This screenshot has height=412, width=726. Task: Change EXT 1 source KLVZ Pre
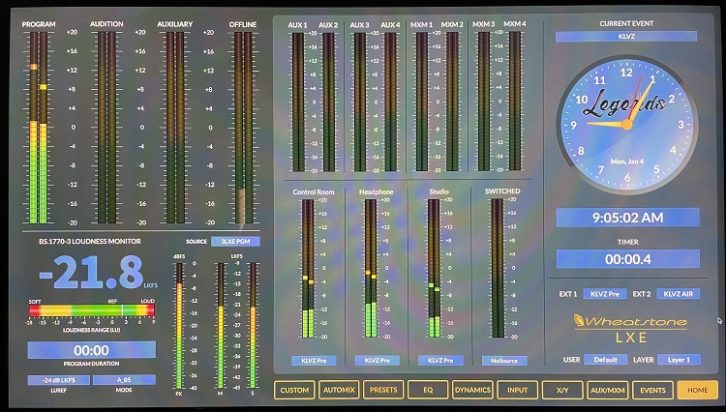tap(605, 293)
